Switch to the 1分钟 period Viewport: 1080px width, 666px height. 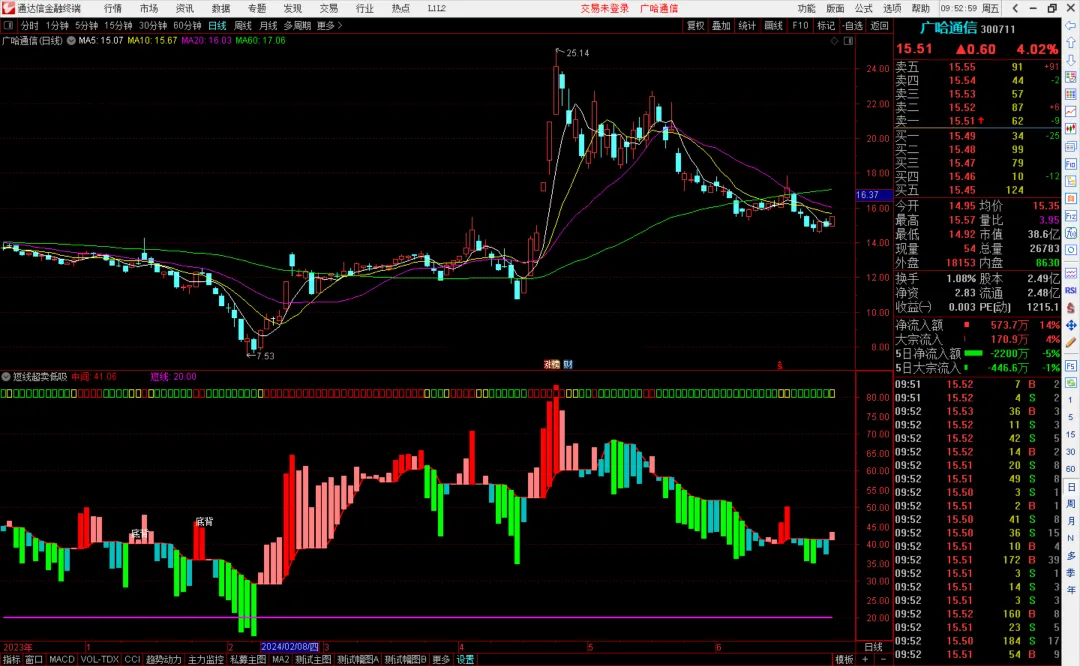tap(57, 25)
